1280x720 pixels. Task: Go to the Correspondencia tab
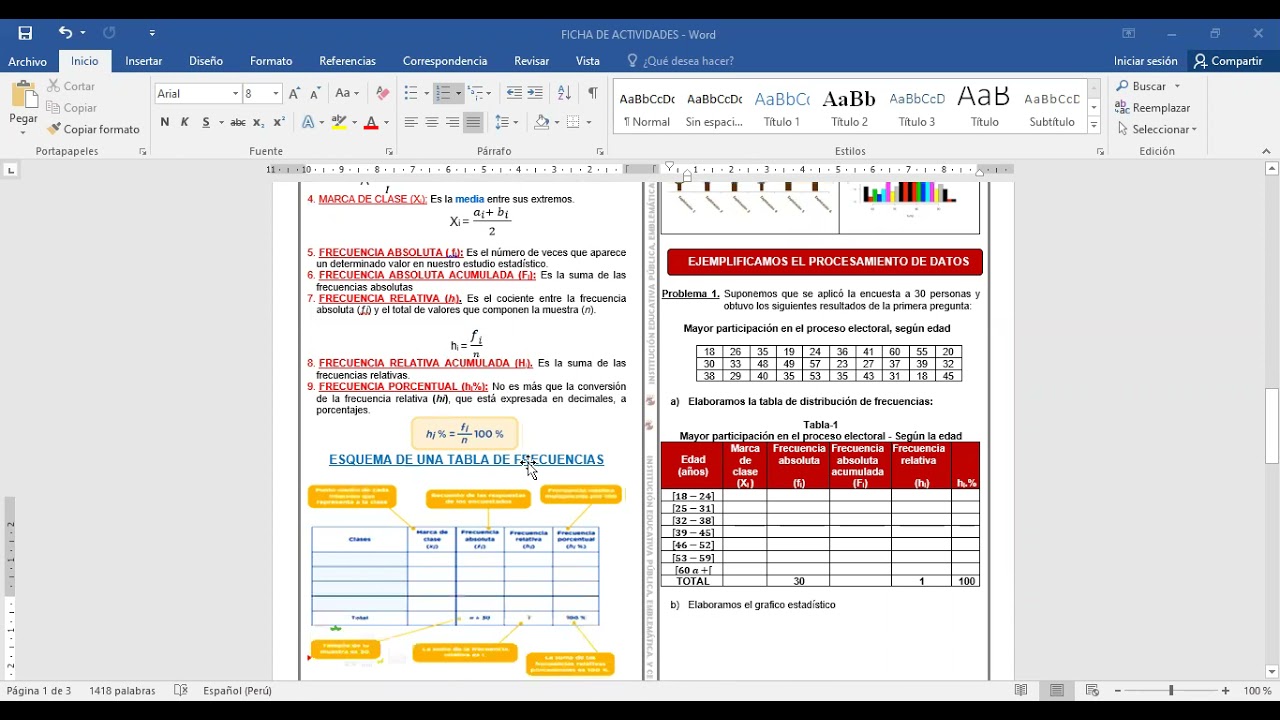[x=445, y=61]
